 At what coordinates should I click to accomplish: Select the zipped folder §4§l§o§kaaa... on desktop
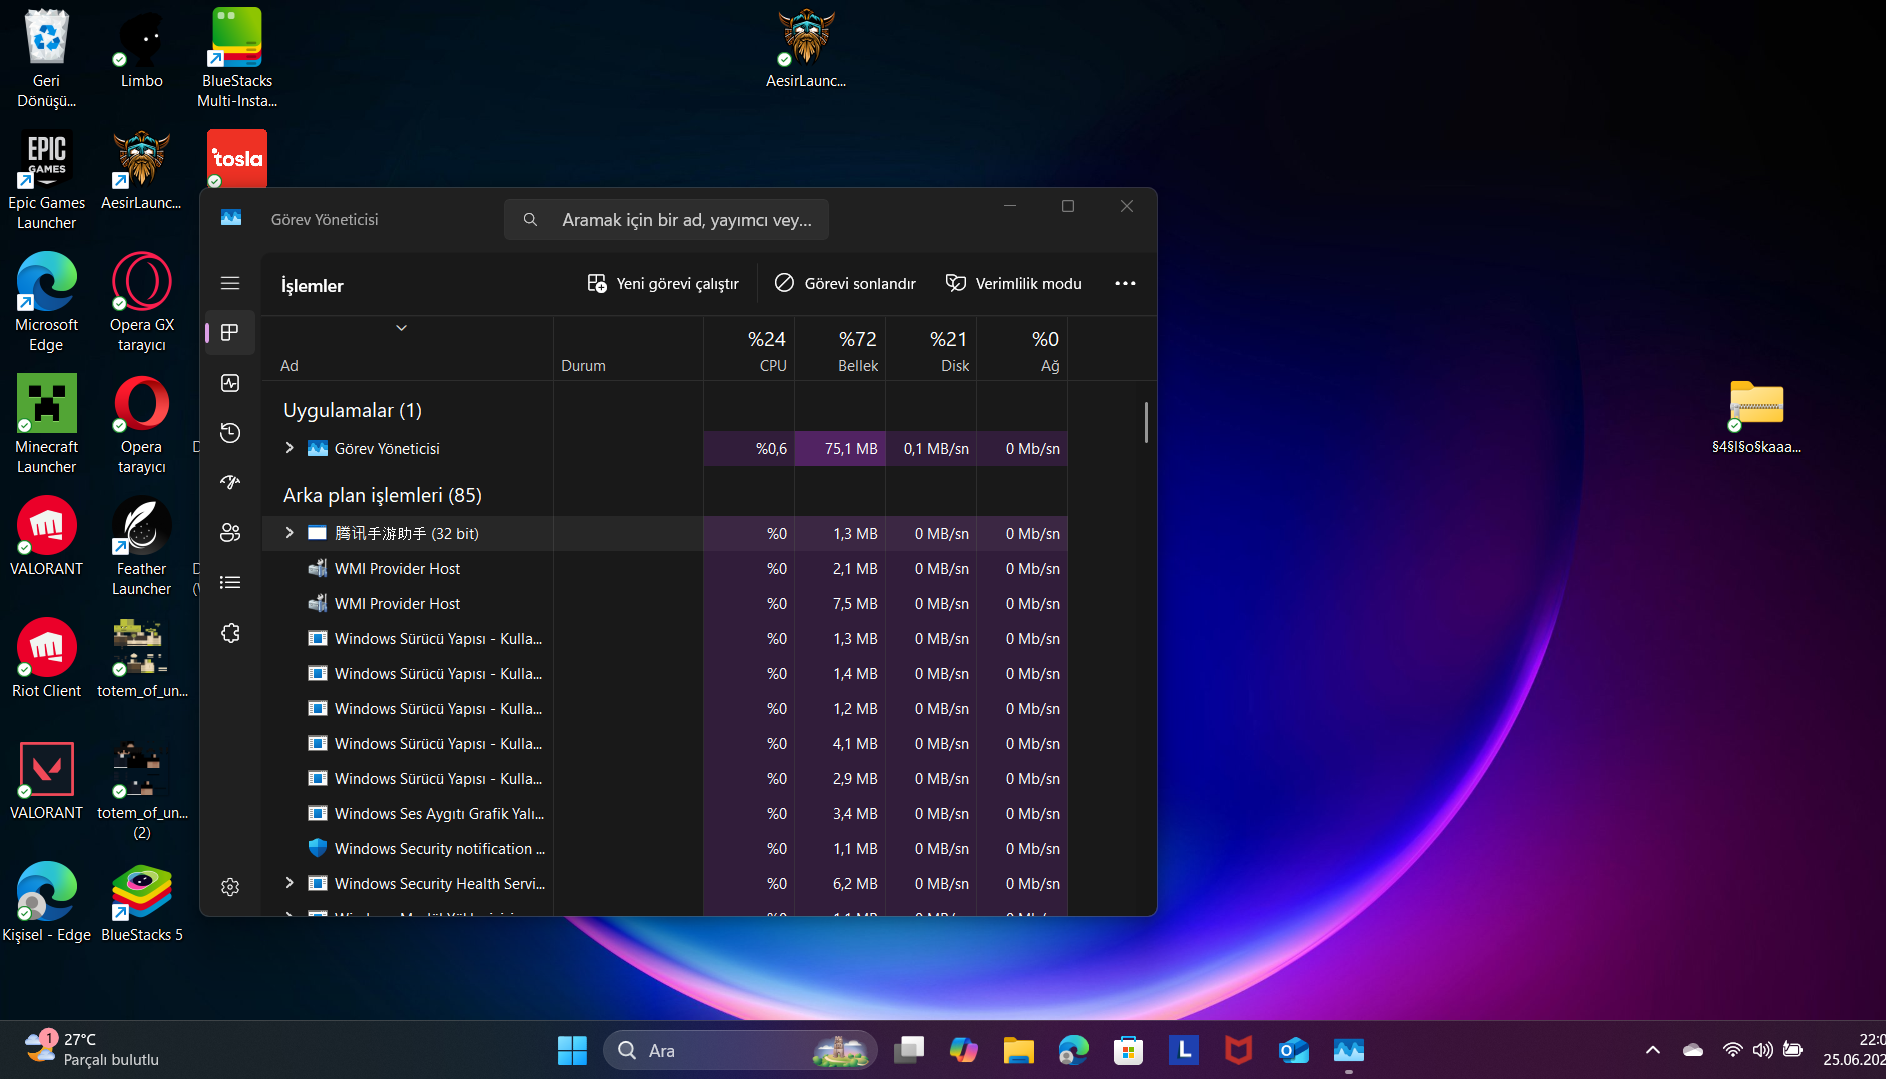pos(1756,416)
